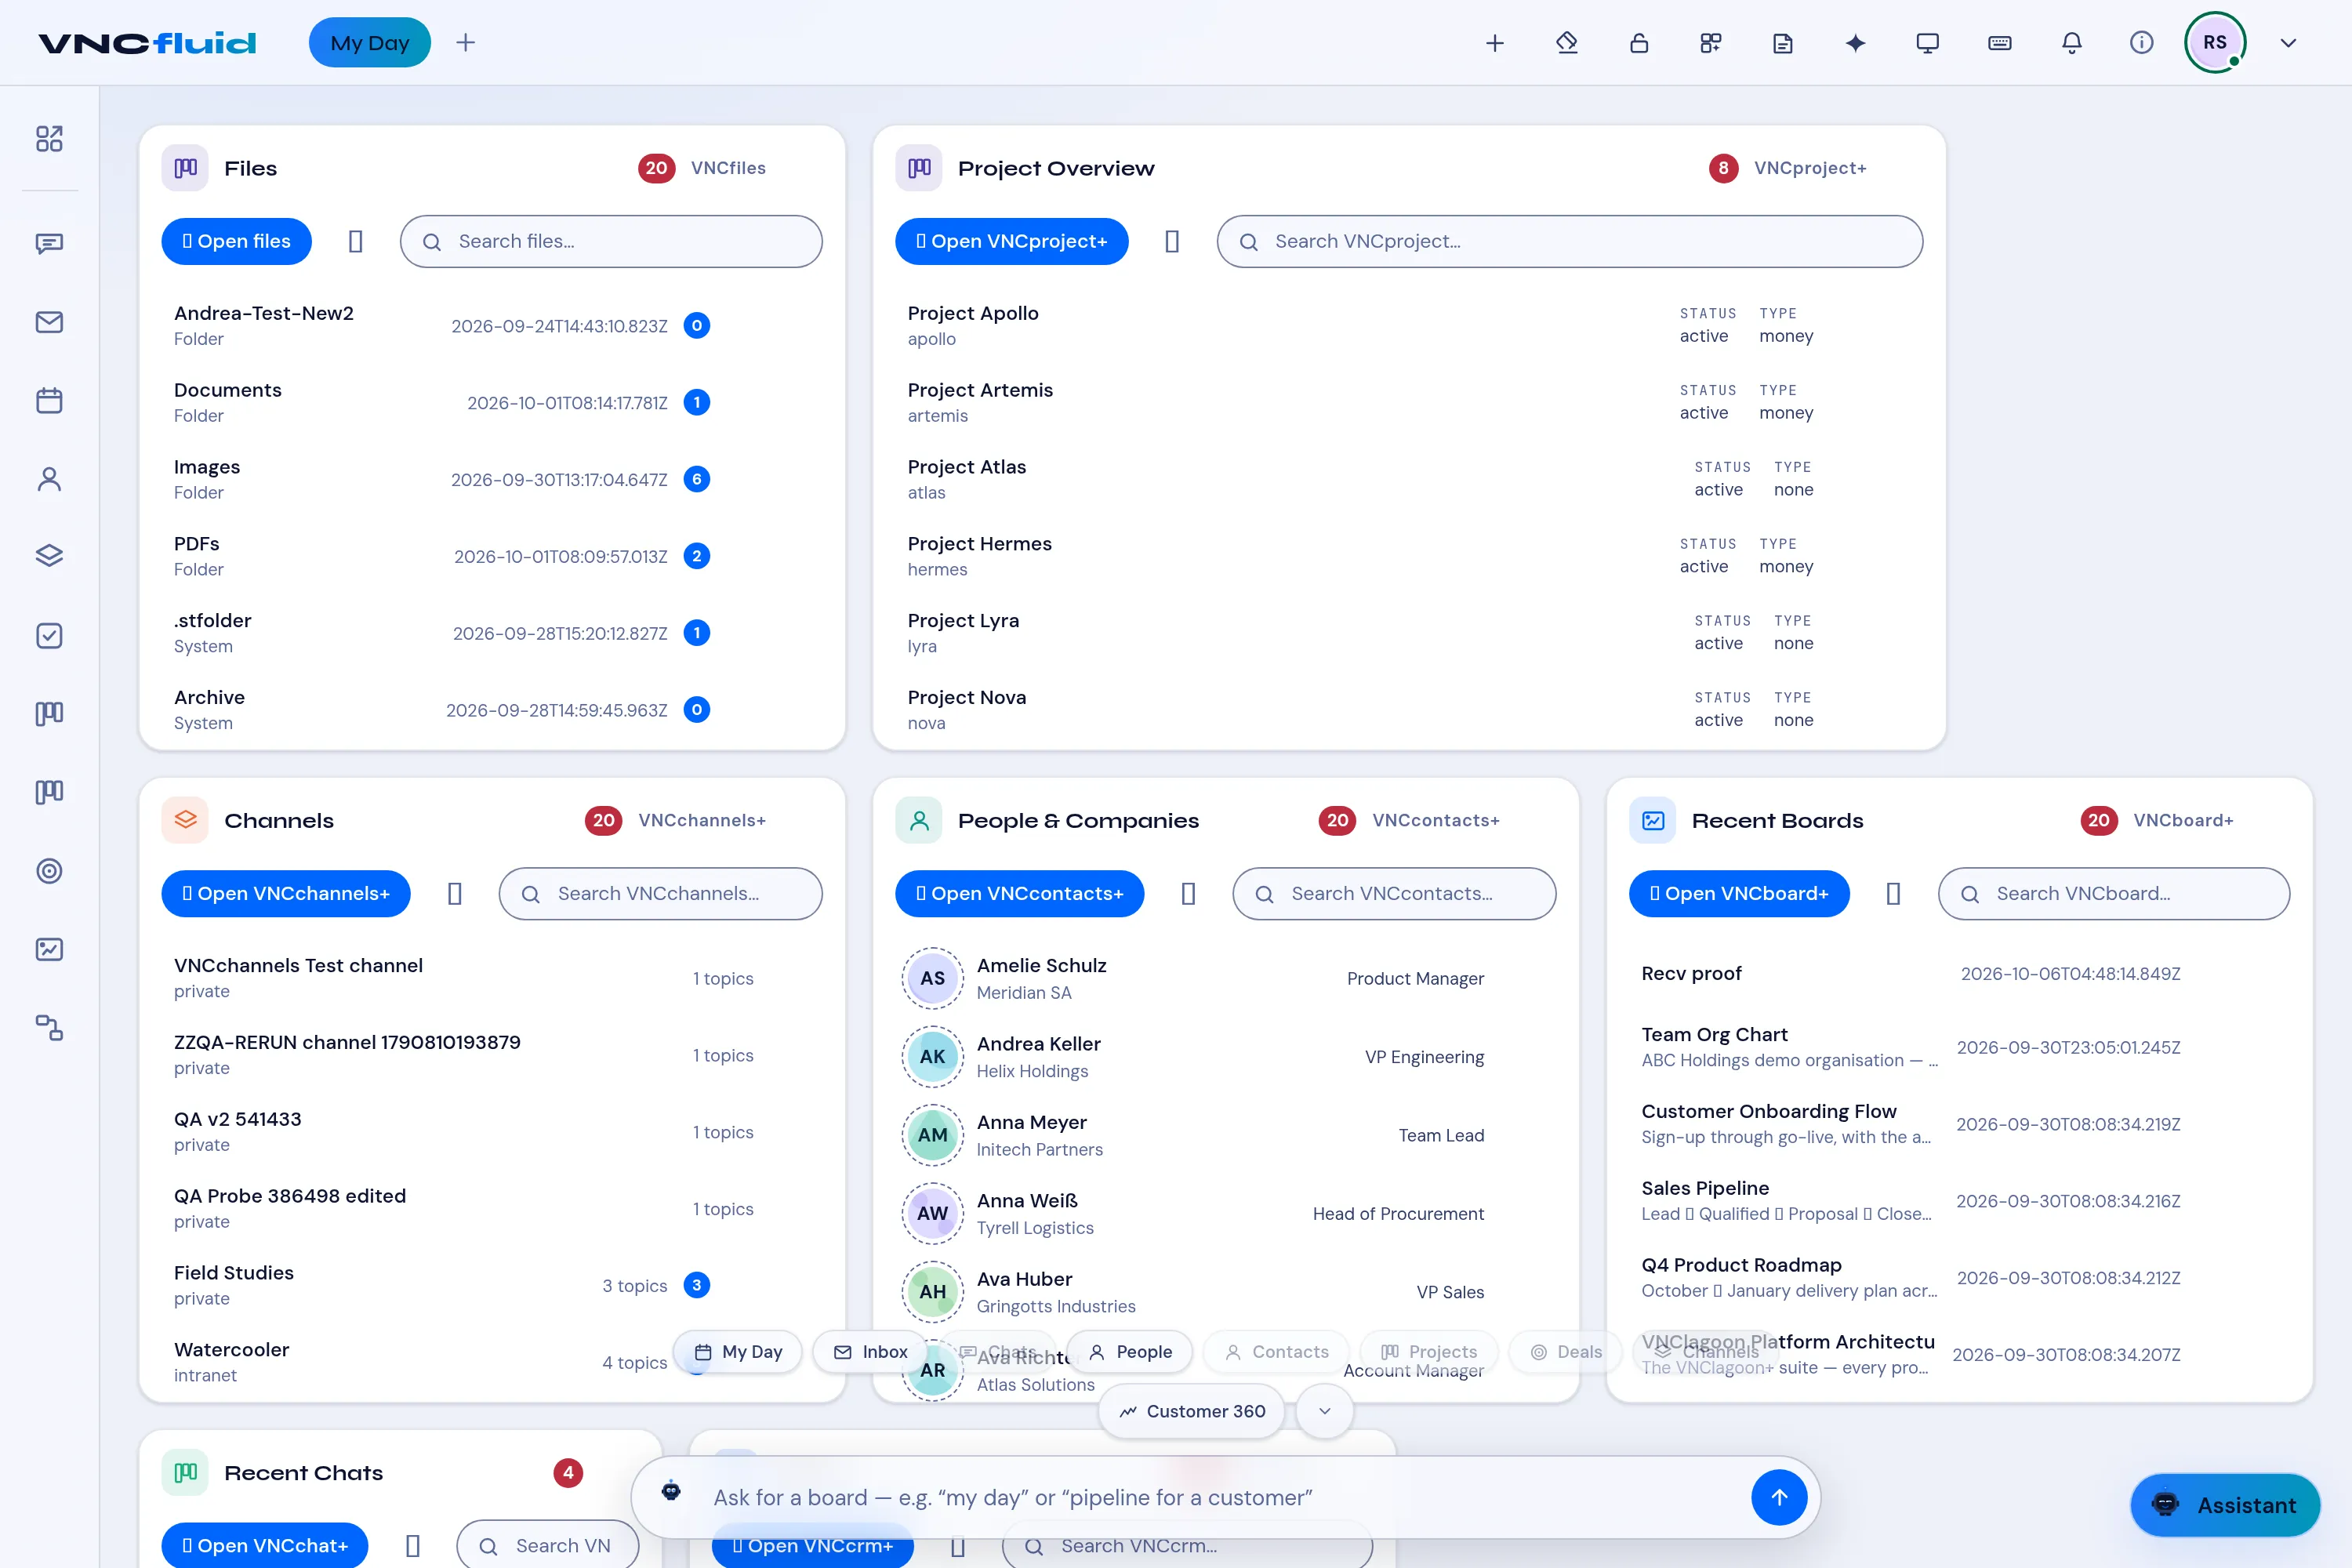Select the My Day tab at top
The width and height of the screenshot is (2352, 1568).
click(x=370, y=43)
